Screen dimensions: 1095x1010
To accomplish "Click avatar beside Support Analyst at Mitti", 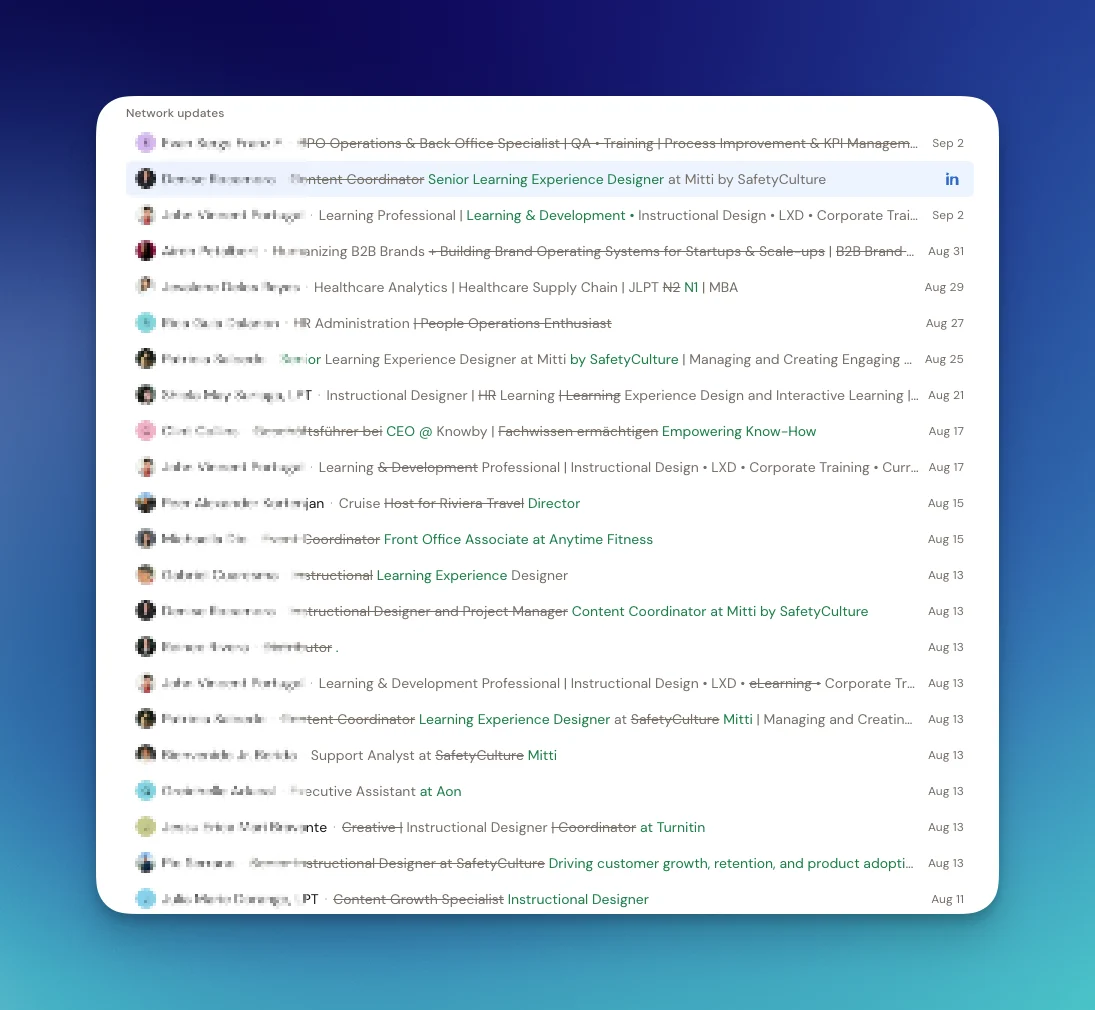I will (145, 755).
